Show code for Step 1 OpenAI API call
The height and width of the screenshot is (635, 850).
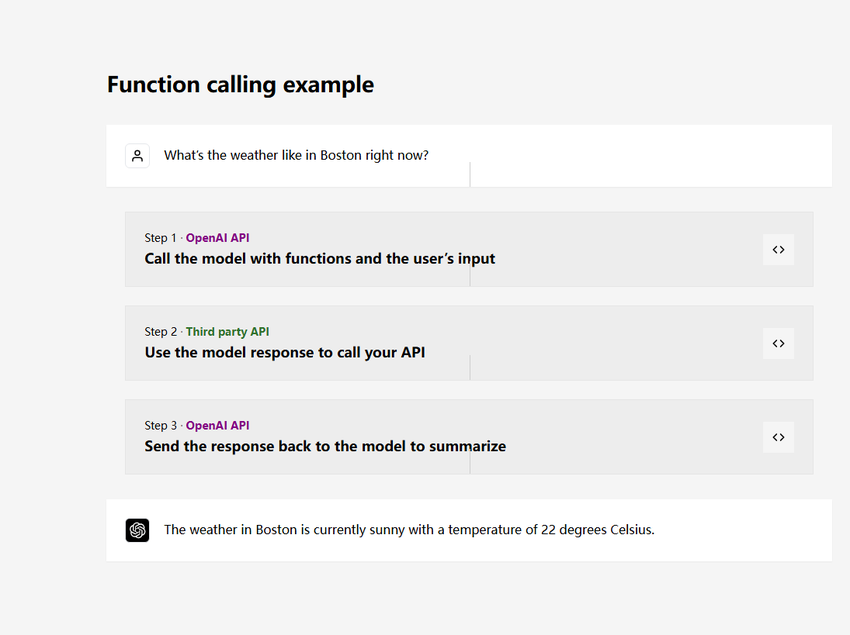tap(778, 249)
